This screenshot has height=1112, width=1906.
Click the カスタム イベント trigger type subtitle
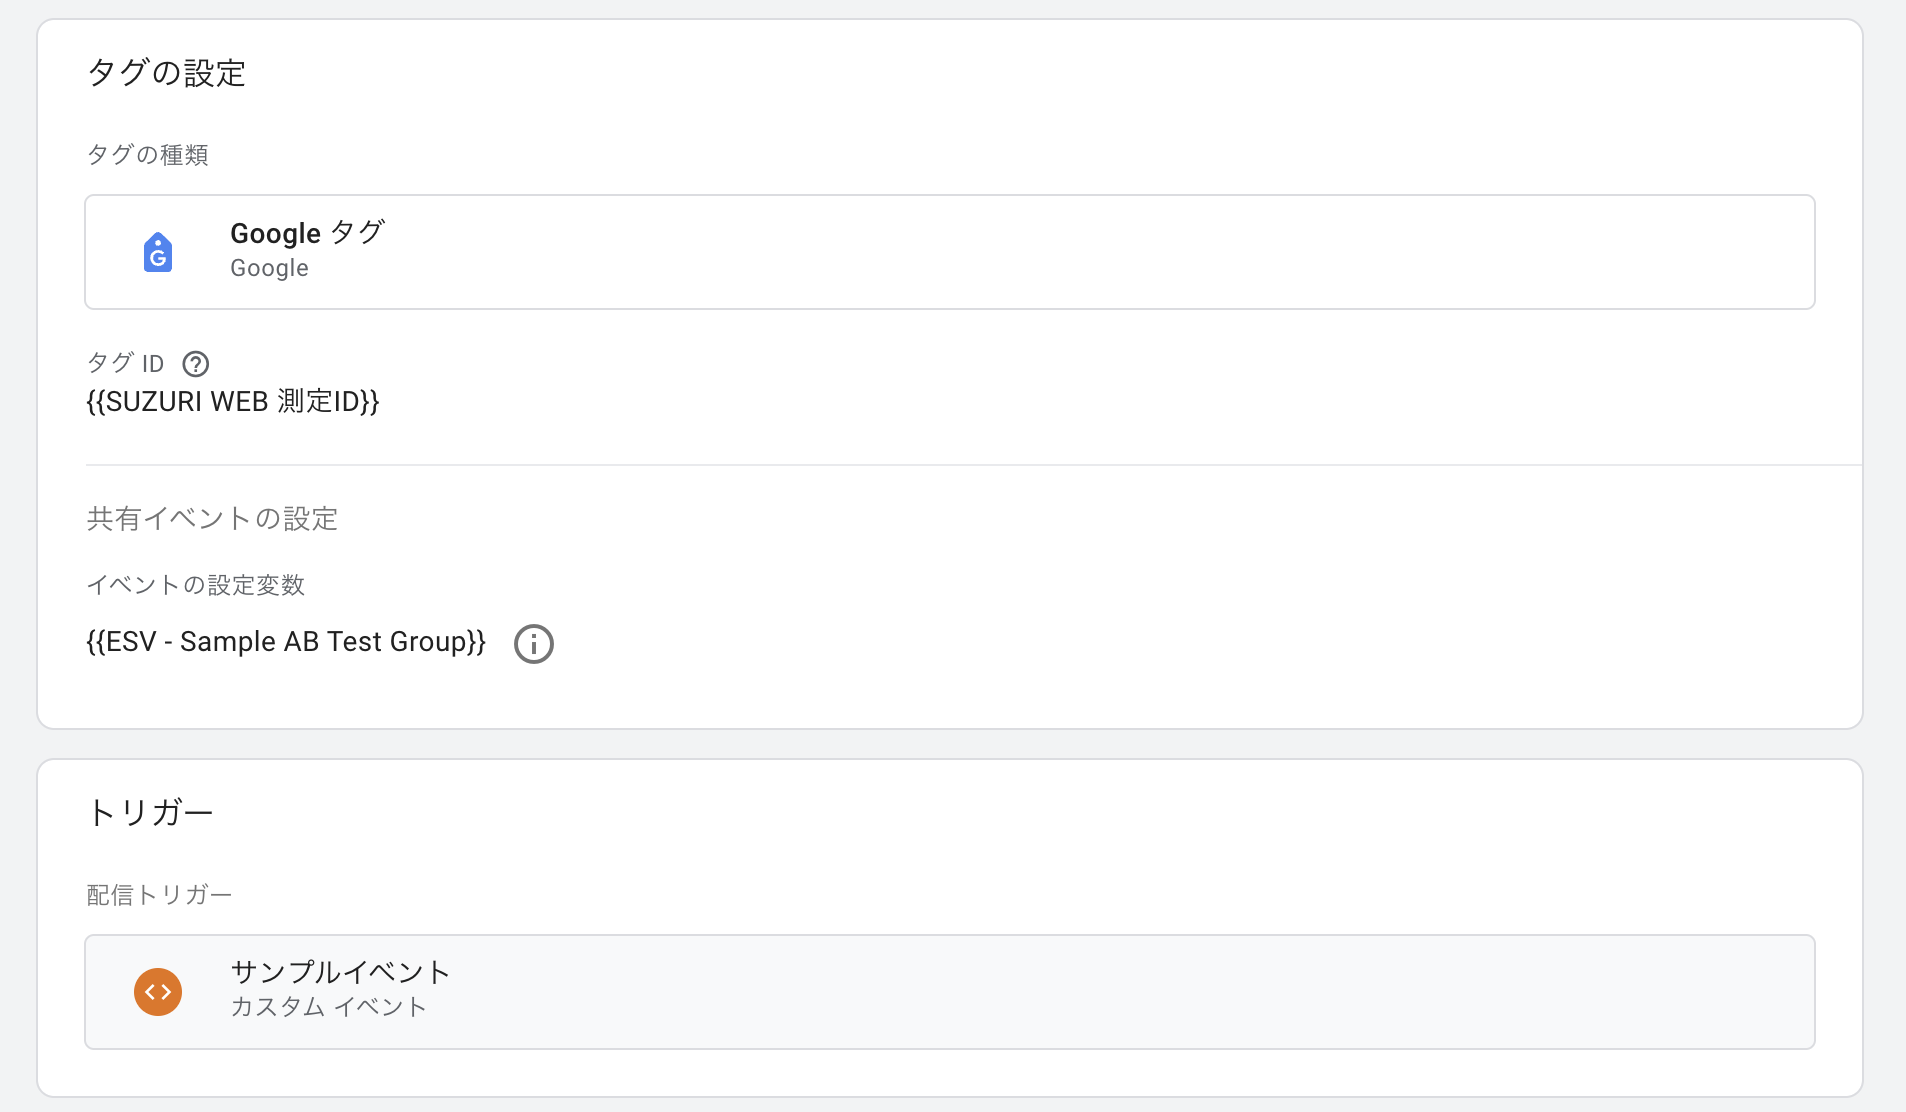[x=328, y=1007]
